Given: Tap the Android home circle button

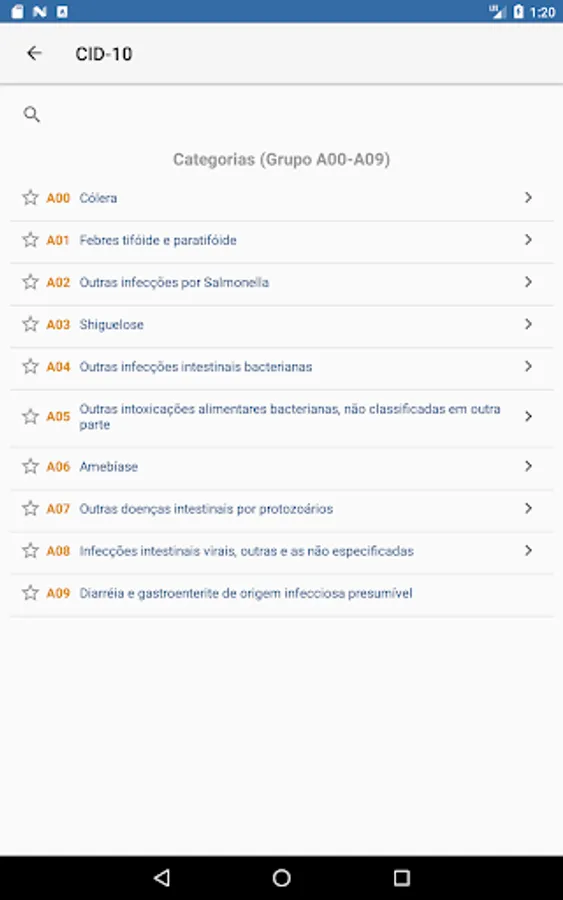Looking at the screenshot, I should tap(281, 877).
